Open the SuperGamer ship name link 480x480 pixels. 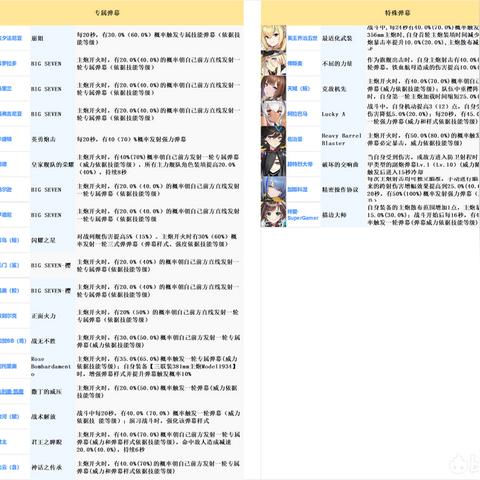coord(303,215)
